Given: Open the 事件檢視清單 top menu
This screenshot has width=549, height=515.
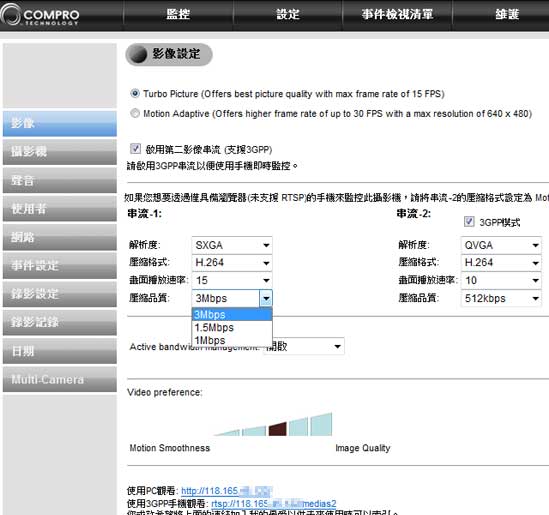Looking at the screenshot, I should coord(397,14).
